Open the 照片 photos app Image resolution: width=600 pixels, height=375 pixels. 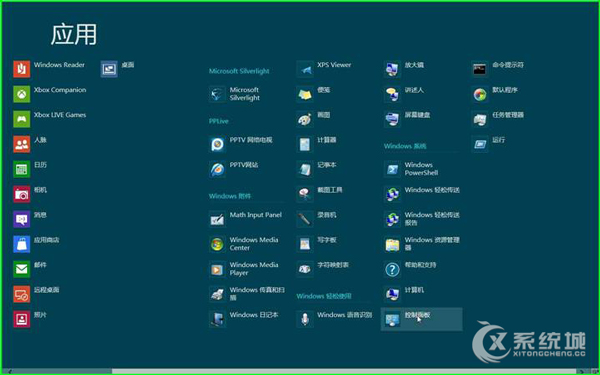[30, 319]
